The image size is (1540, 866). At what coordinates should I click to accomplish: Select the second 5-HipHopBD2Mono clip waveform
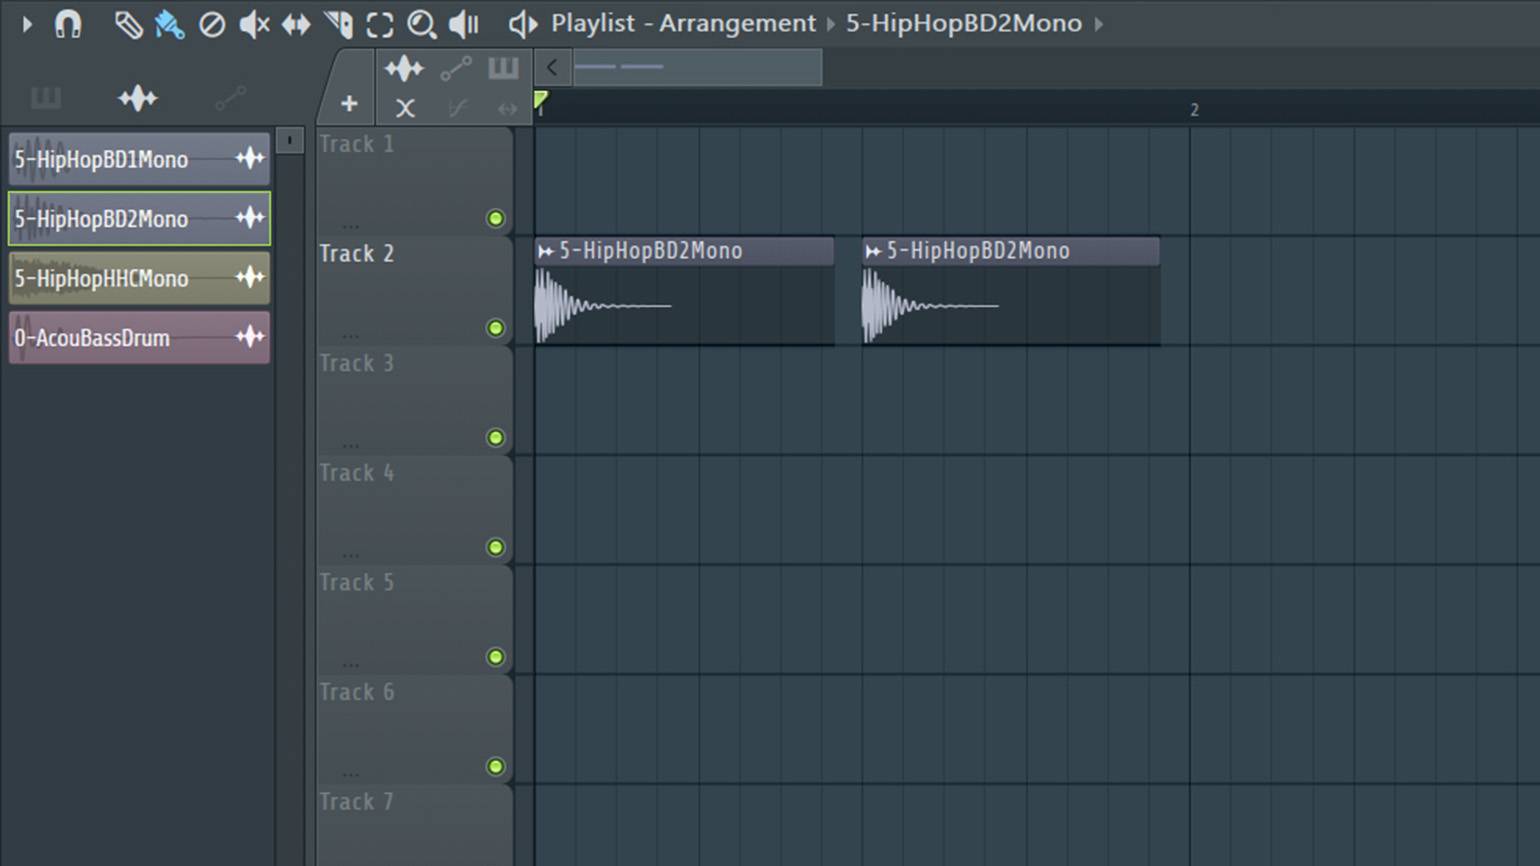click(1011, 306)
